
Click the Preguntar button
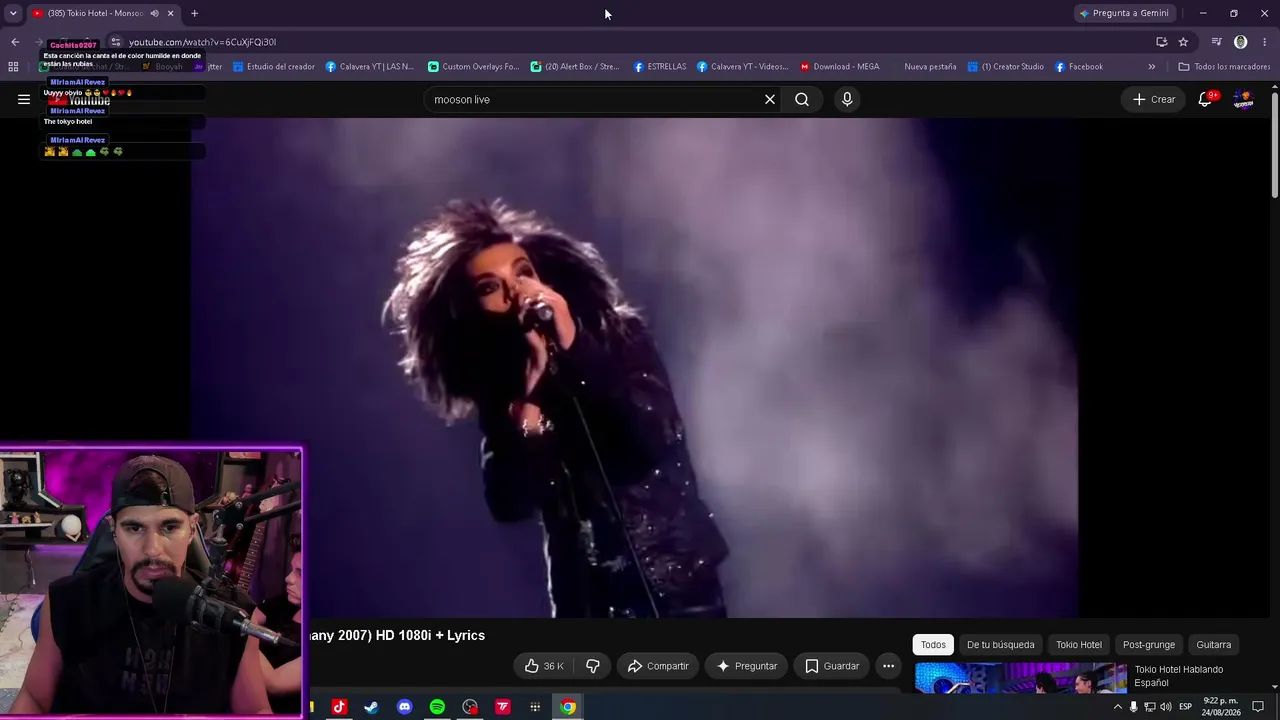coord(747,666)
